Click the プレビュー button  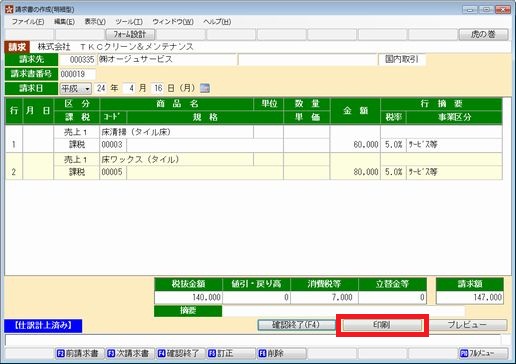pos(467,325)
